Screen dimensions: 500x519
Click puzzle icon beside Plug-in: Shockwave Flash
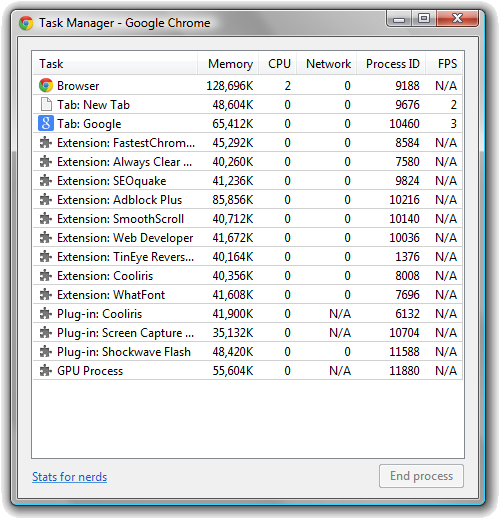(46, 352)
